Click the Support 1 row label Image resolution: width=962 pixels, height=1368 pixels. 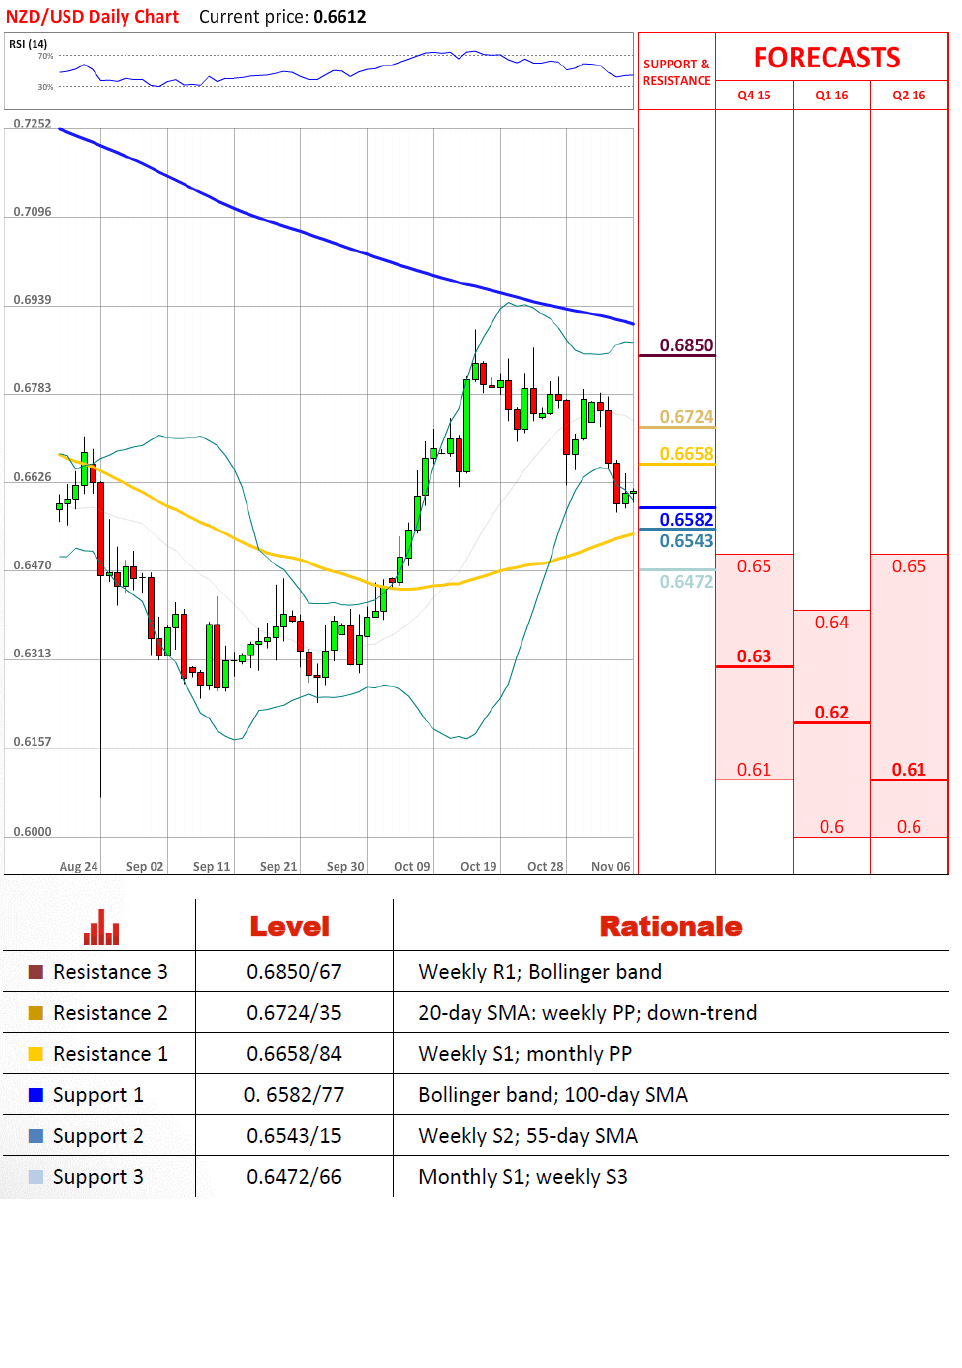pos(98,1095)
